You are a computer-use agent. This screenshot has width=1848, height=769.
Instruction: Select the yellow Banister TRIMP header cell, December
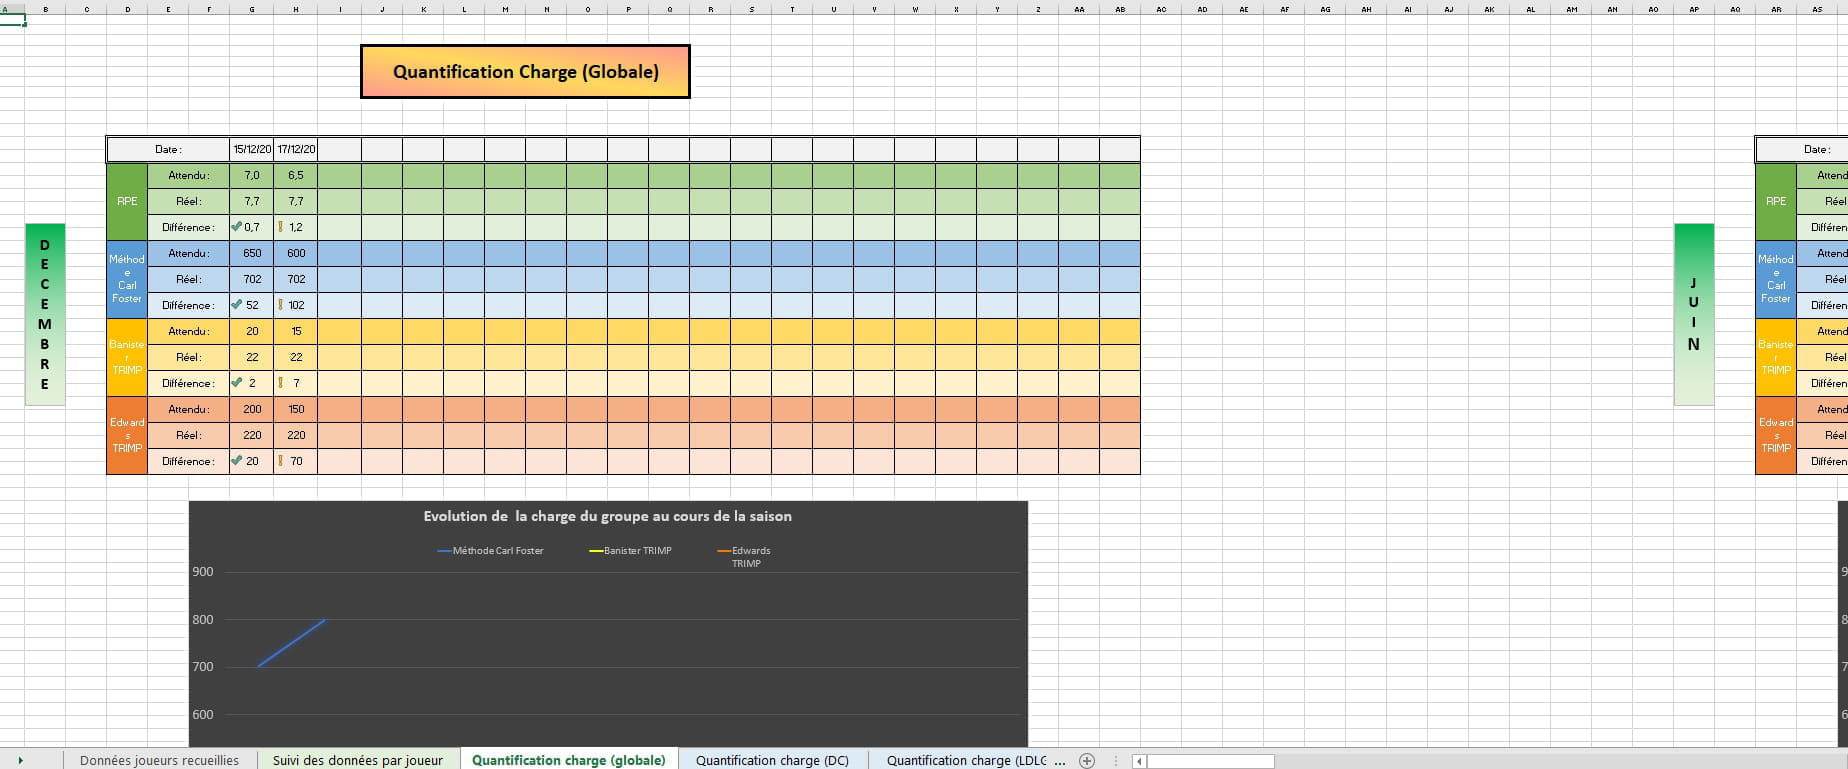127,357
